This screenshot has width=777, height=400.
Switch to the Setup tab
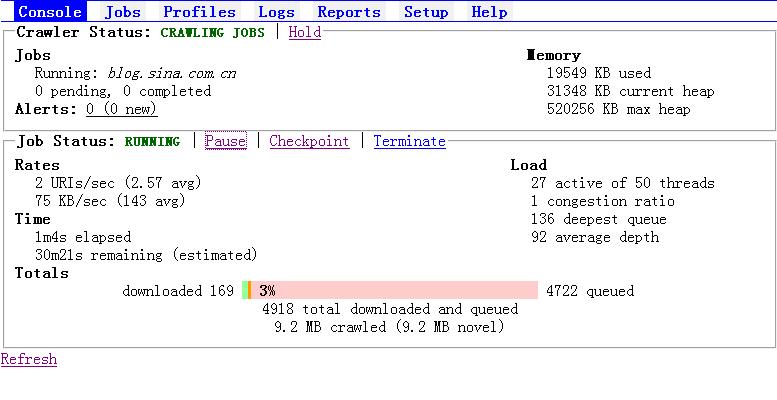[x=426, y=12]
